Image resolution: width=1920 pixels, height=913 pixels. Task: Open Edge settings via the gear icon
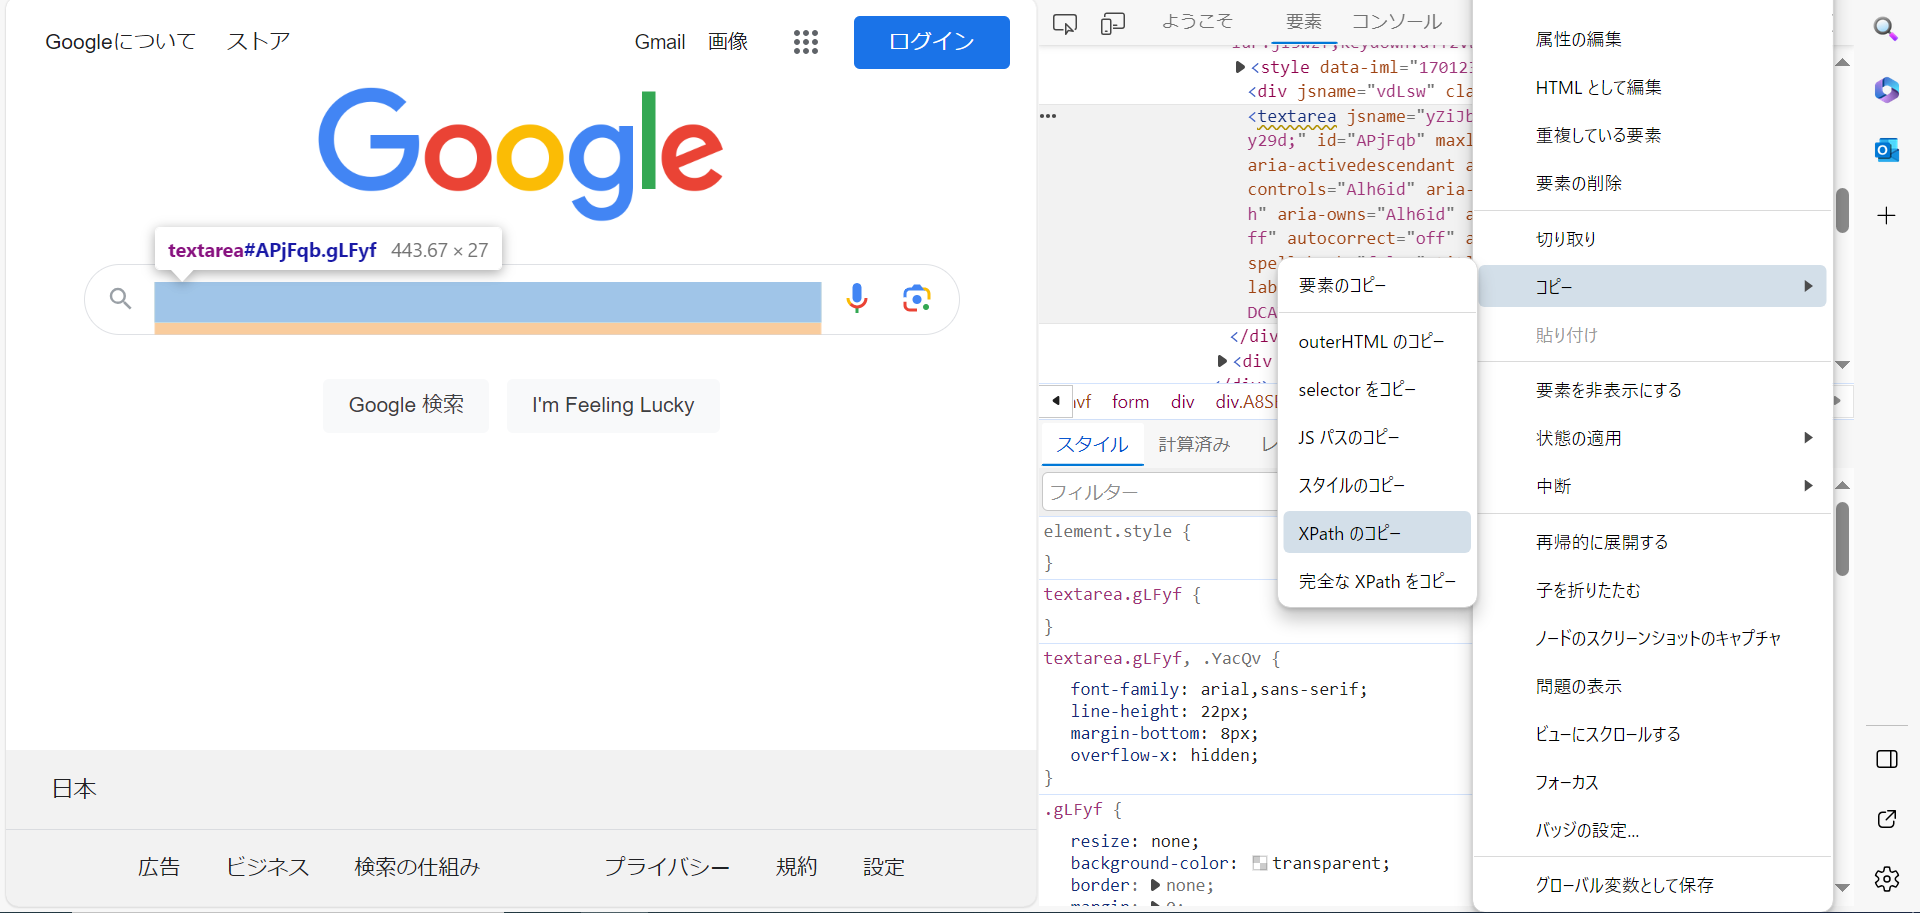[x=1887, y=879]
